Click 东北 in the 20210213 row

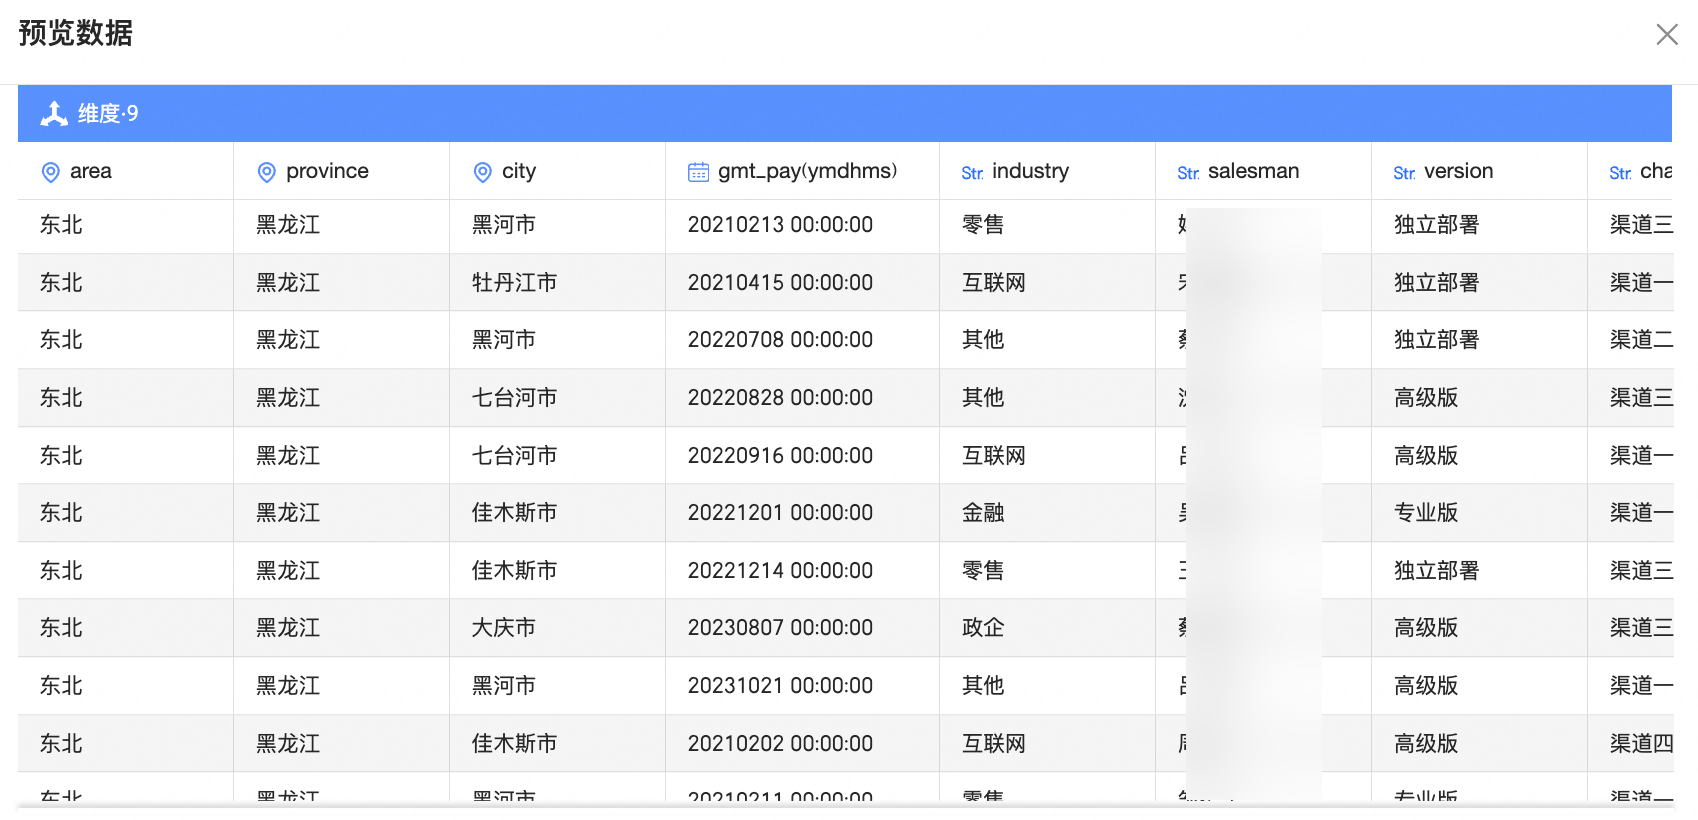61,225
